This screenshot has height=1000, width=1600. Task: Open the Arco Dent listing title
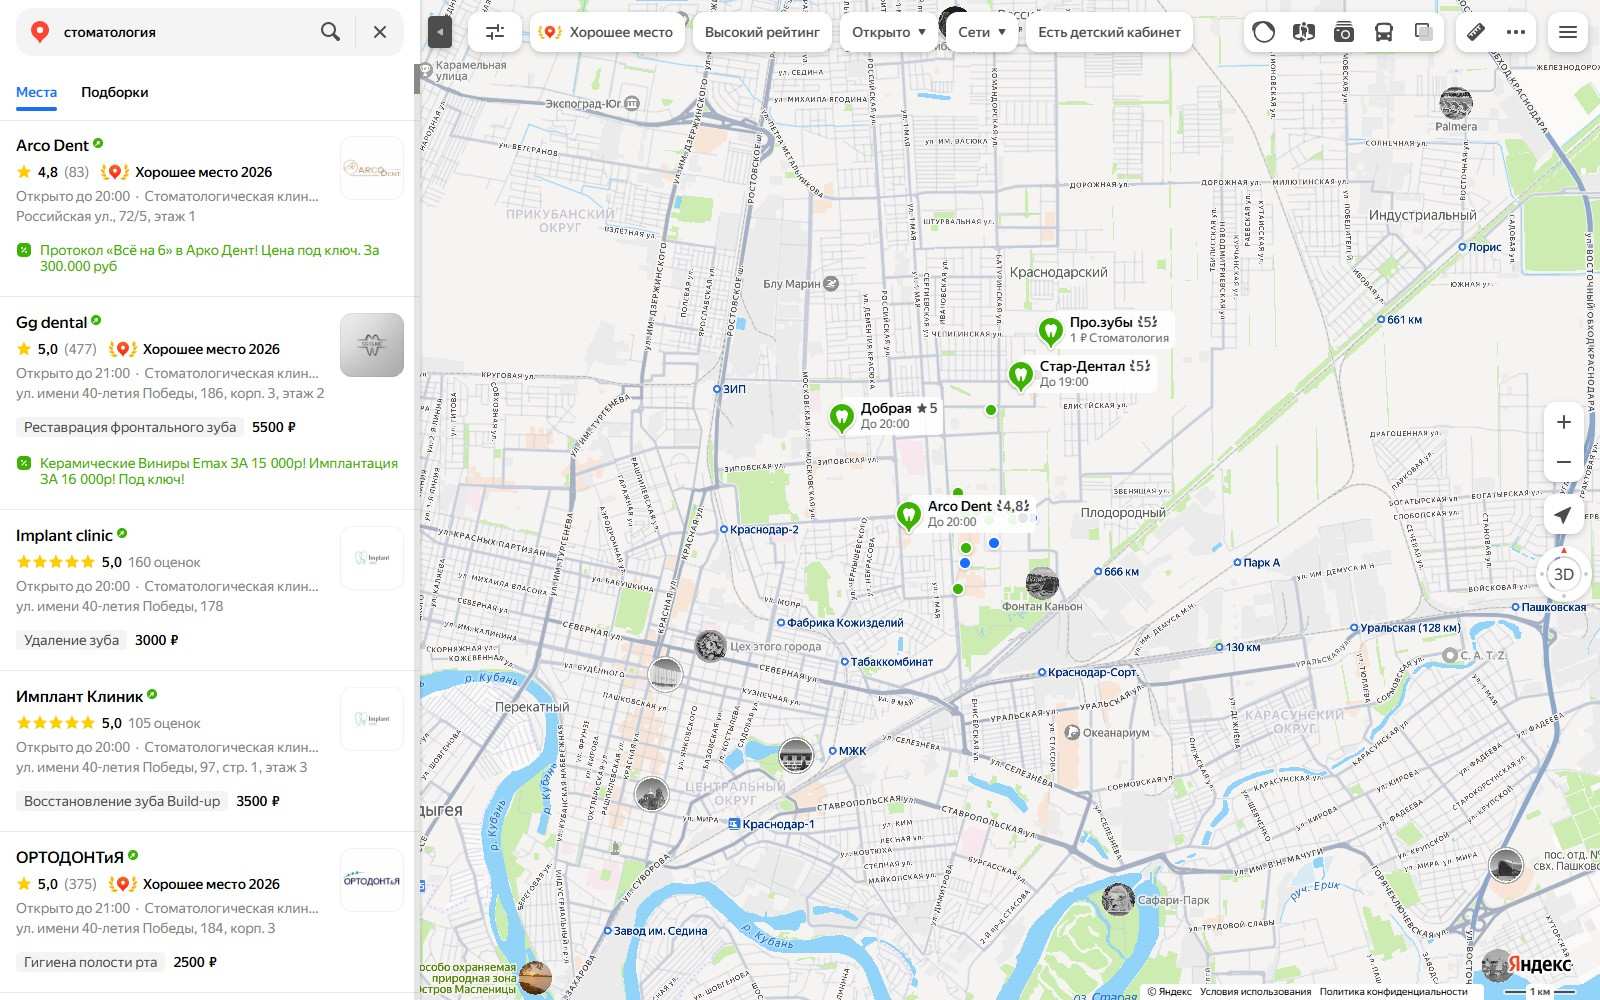[52, 146]
